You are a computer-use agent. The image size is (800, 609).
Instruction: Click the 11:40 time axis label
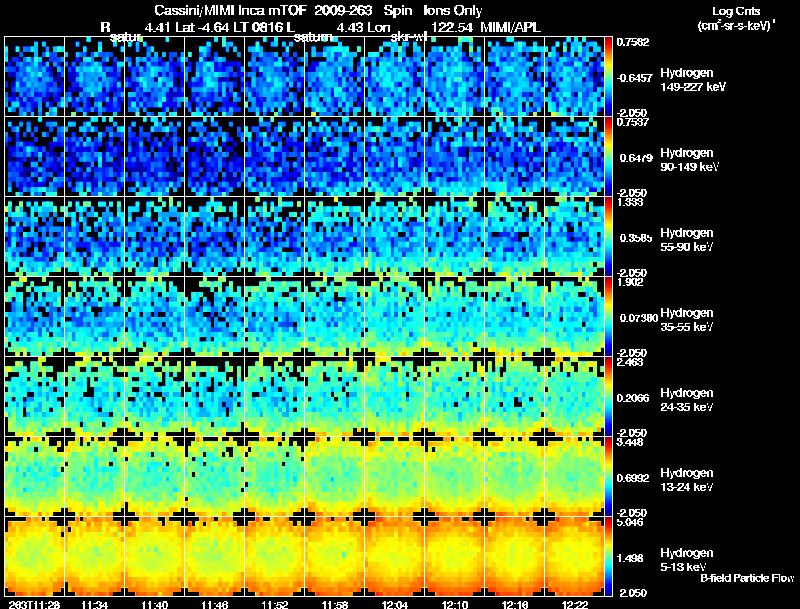point(155,604)
